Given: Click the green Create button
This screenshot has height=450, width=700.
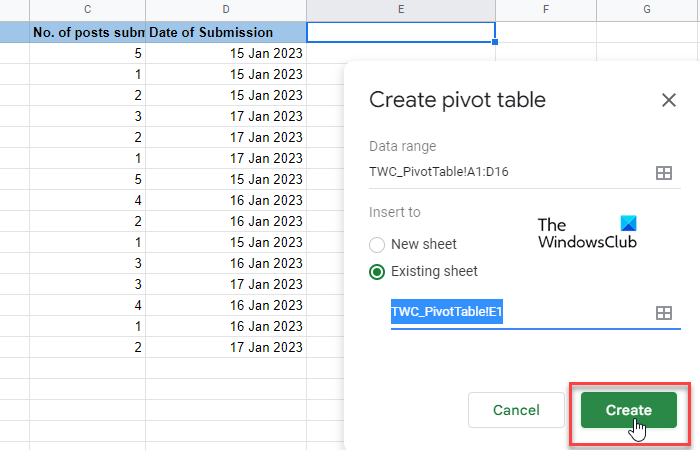Looking at the screenshot, I should point(629,410).
